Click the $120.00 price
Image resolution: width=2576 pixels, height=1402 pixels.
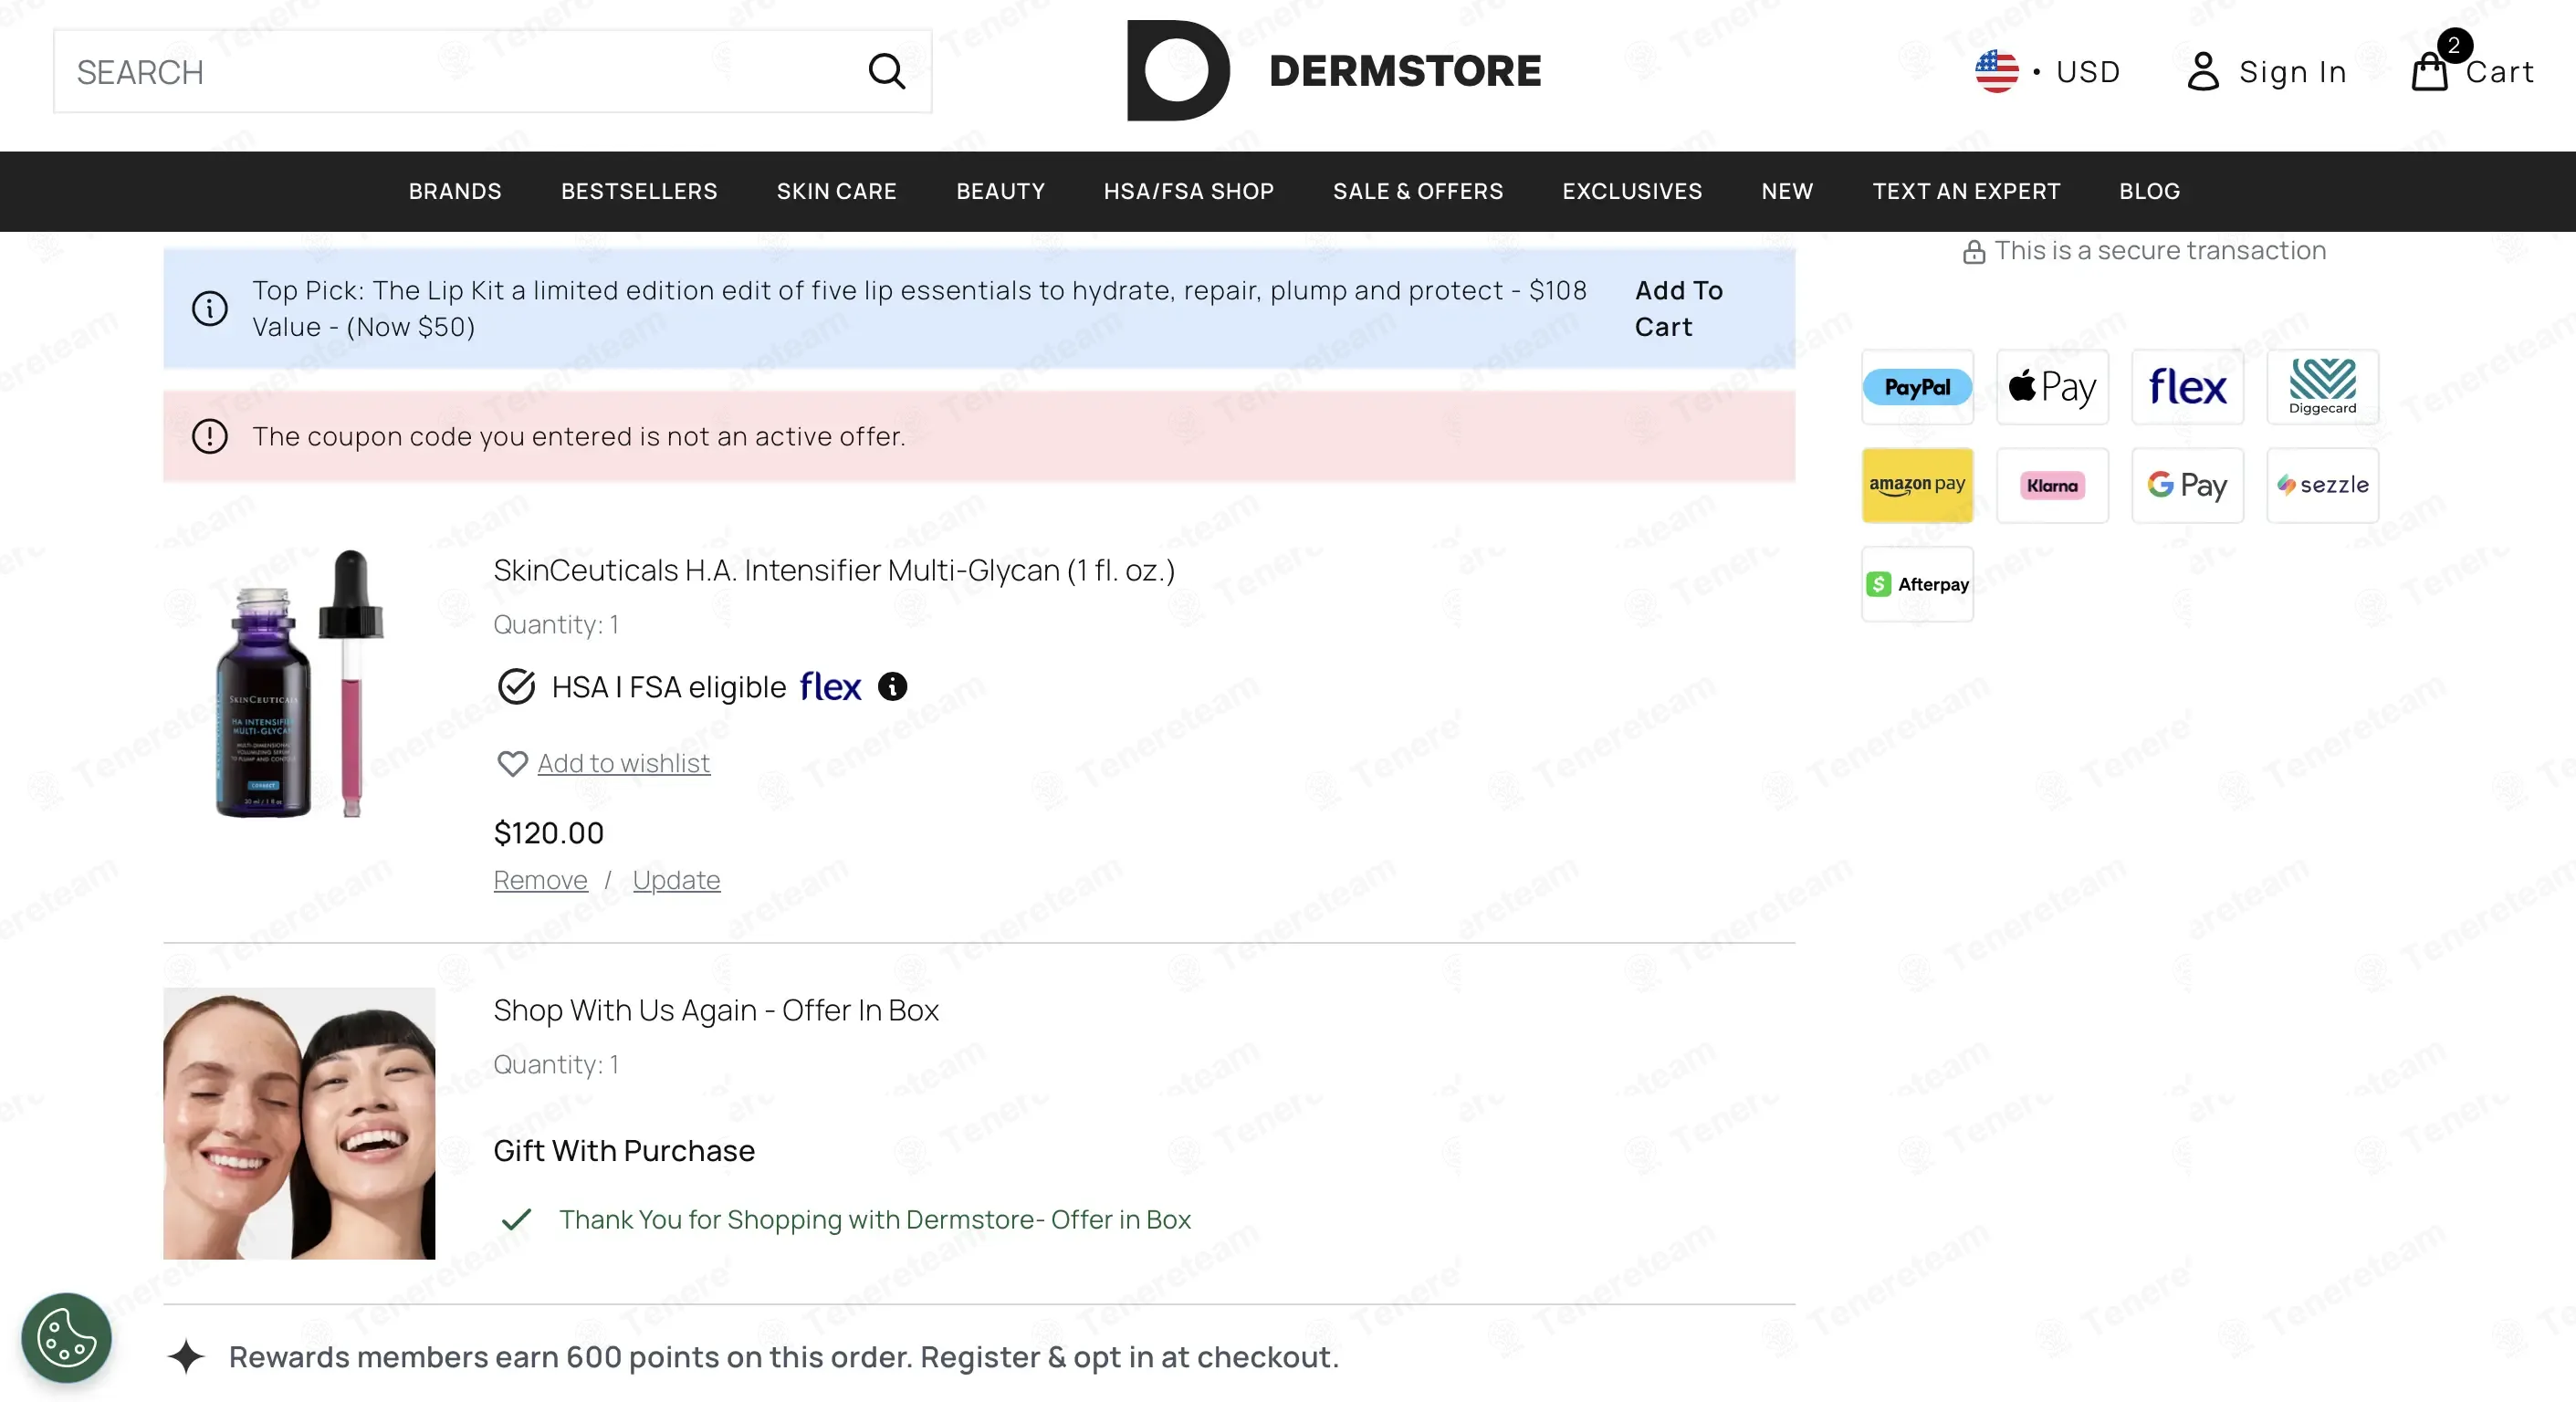coord(549,832)
